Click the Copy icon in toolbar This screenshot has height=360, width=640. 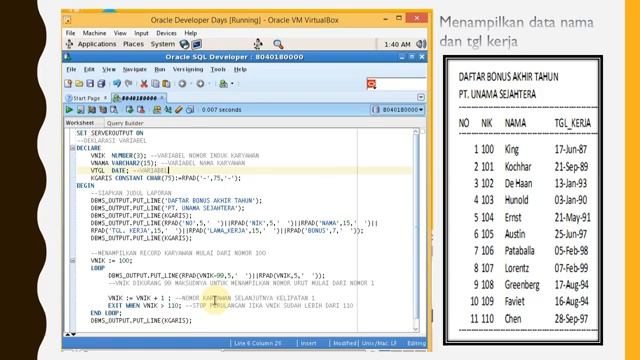[155, 84]
